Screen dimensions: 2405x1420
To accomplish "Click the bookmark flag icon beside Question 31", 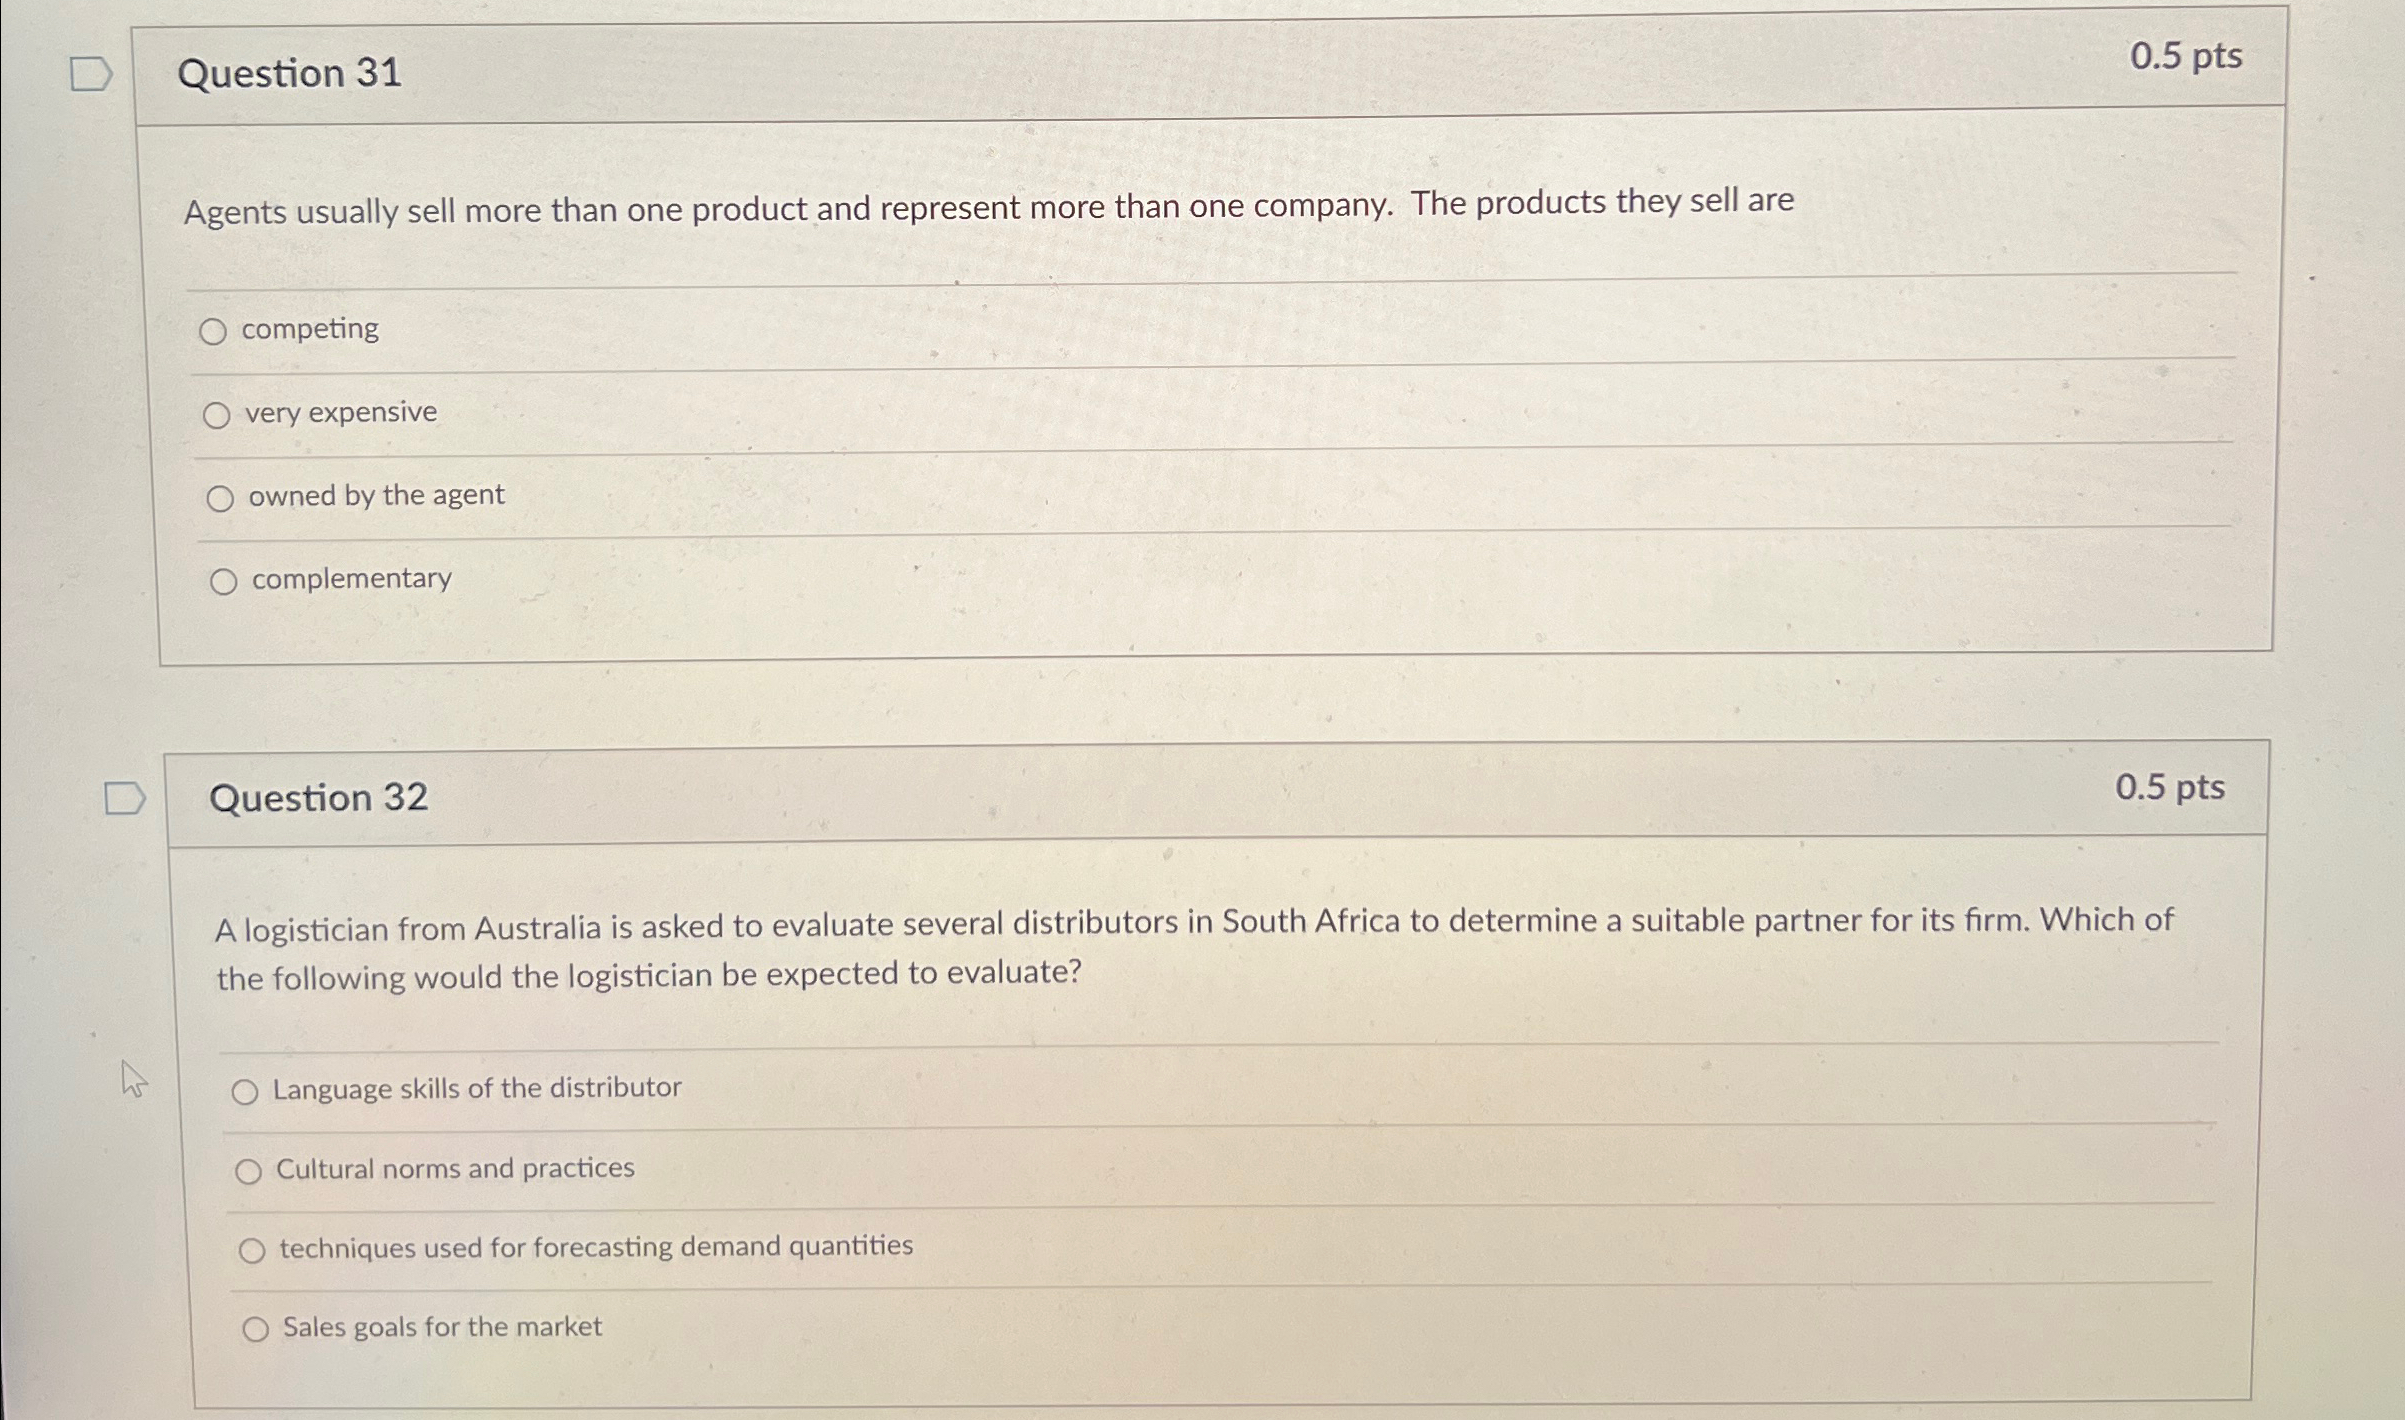I will tap(91, 73).
